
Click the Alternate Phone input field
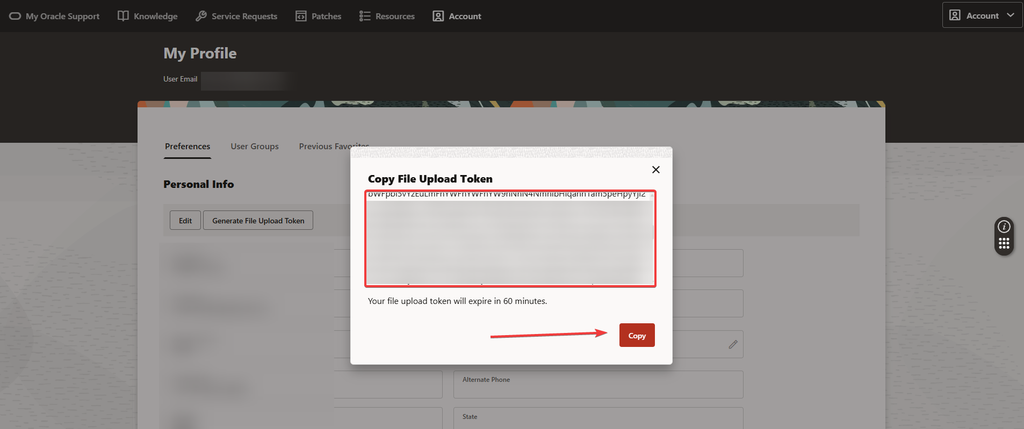point(598,385)
